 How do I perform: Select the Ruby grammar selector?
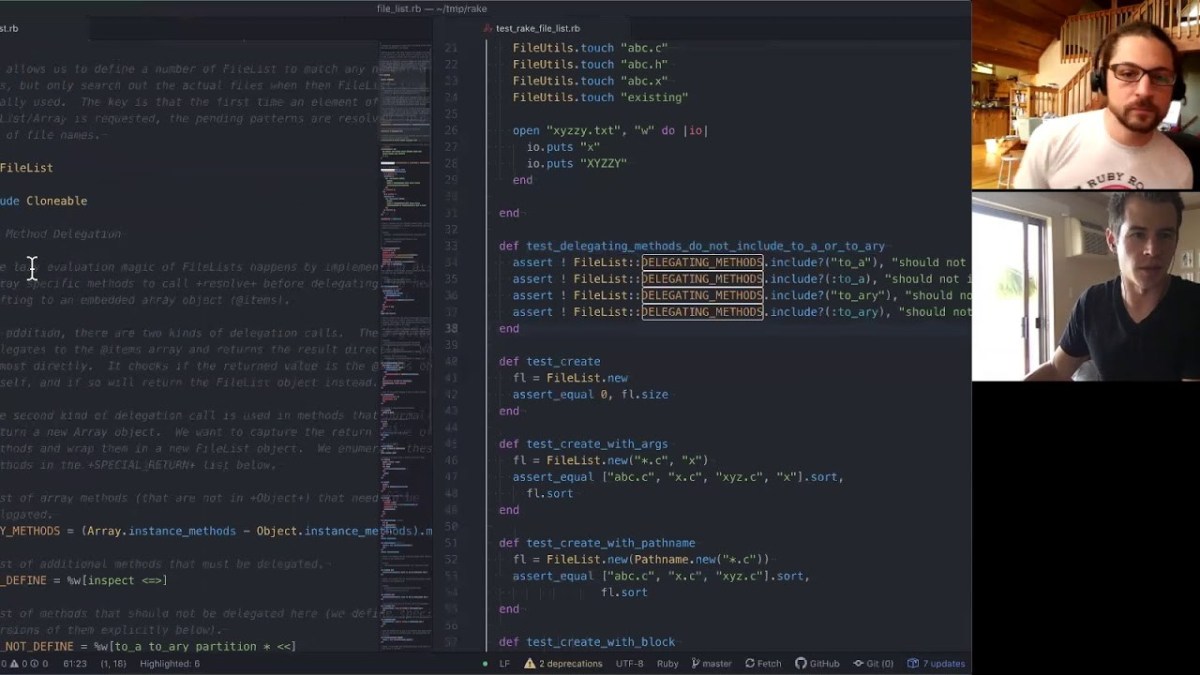click(668, 663)
